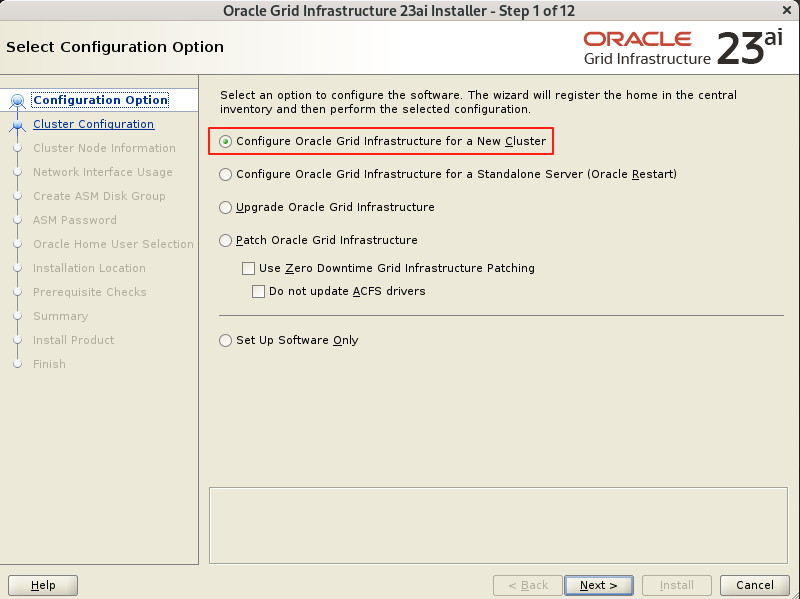Click Oracle Home User Selection step
Image resolution: width=800 pixels, height=599 pixels.
113,244
